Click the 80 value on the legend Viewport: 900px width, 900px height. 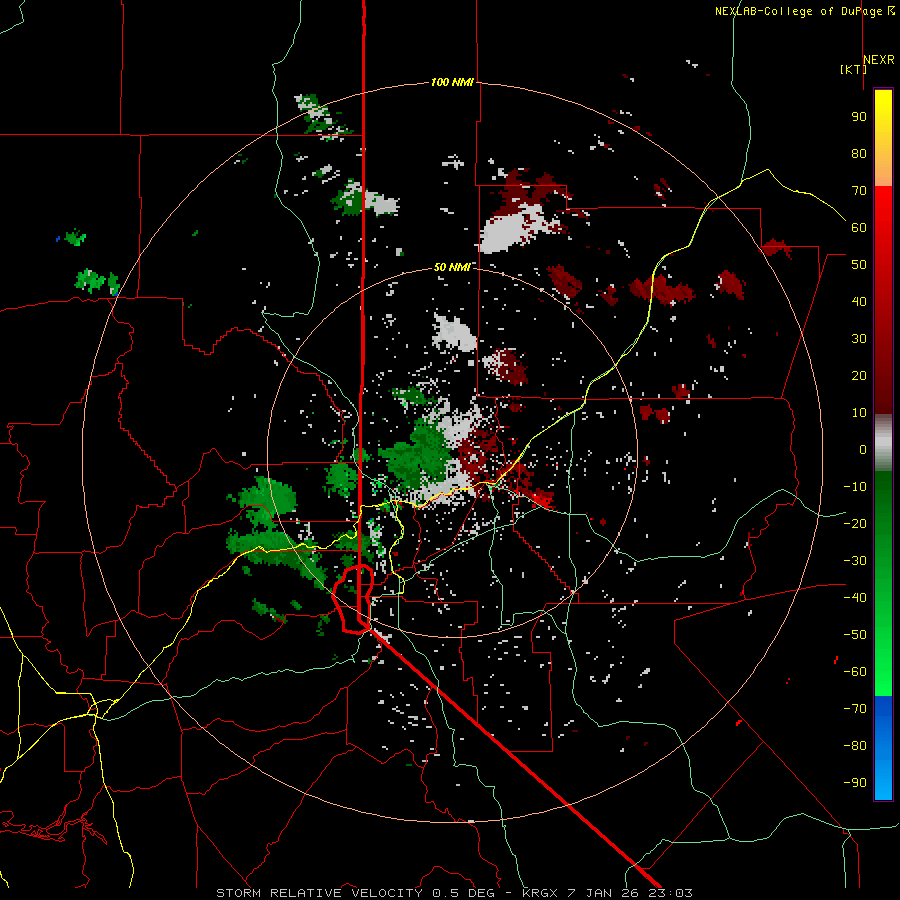(x=859, y=153)
